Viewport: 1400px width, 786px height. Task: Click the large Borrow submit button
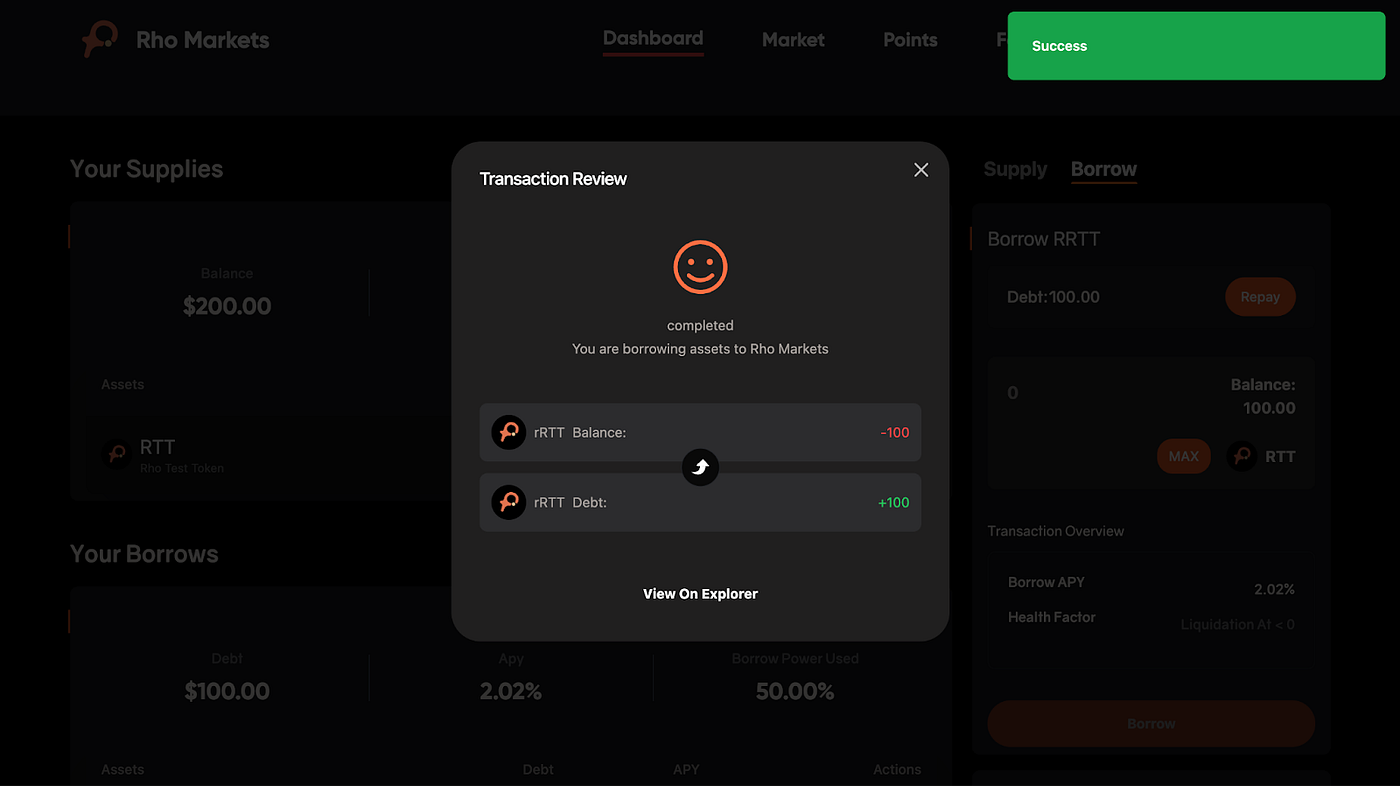tap(1151, 723)
